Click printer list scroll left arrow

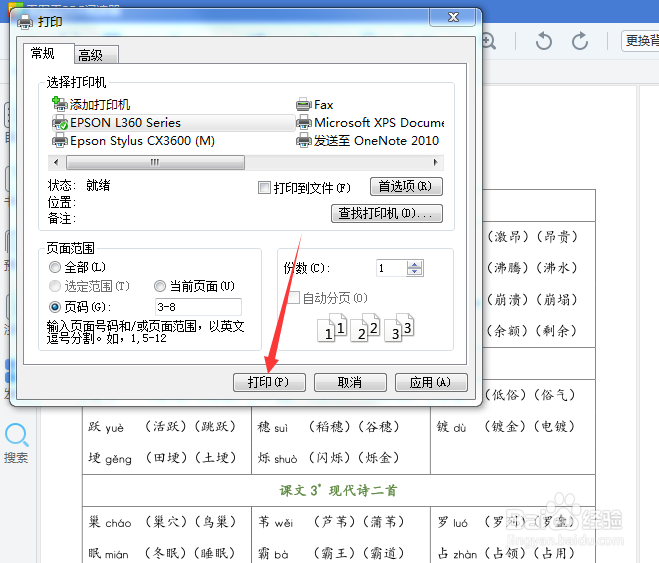56,162
